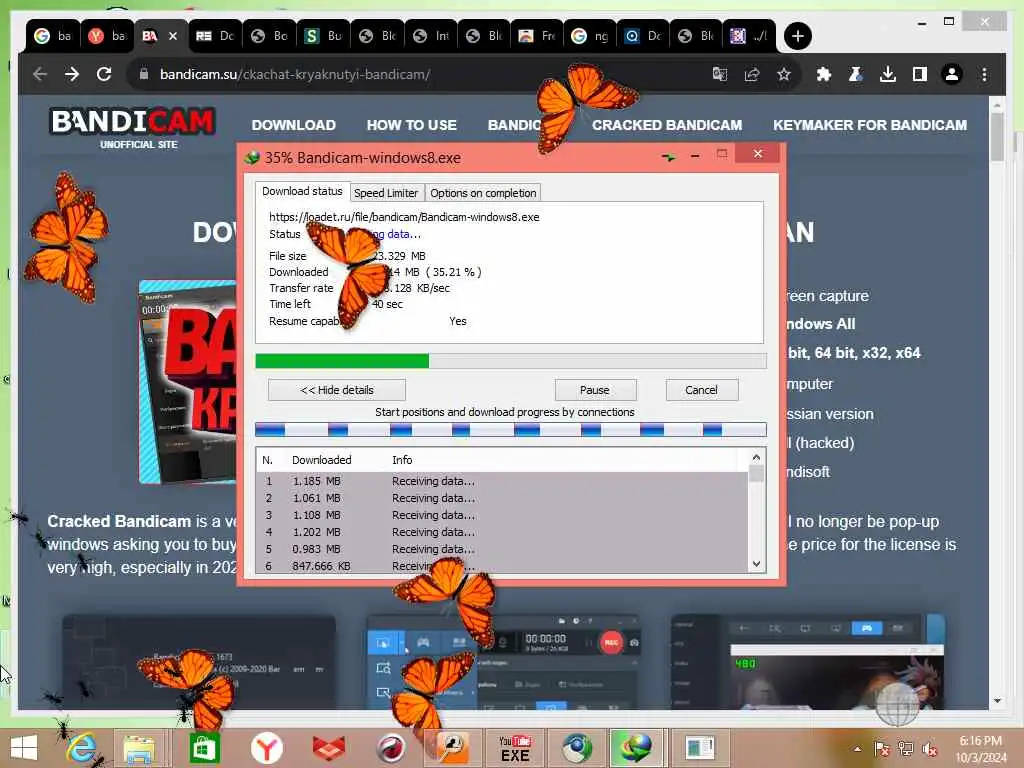Select connection row 2 with 1.061 MB

pyautogui.click(x=502, y=498)
